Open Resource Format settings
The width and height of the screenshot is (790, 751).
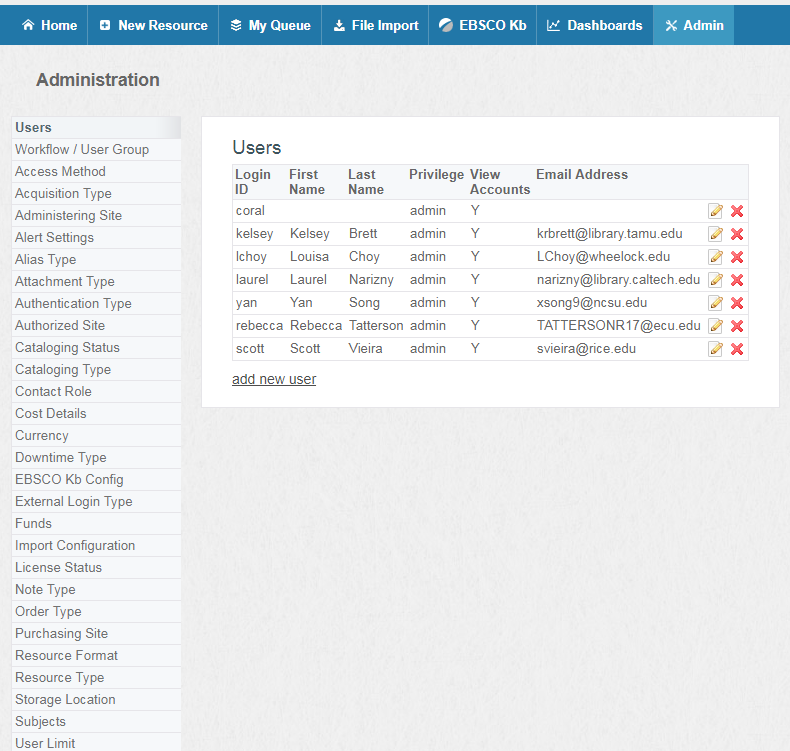tap(96, 655)
